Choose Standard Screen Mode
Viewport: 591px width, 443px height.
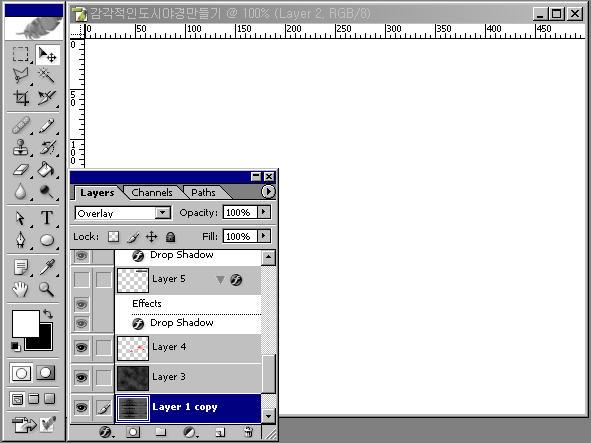[x=17, y=399]
